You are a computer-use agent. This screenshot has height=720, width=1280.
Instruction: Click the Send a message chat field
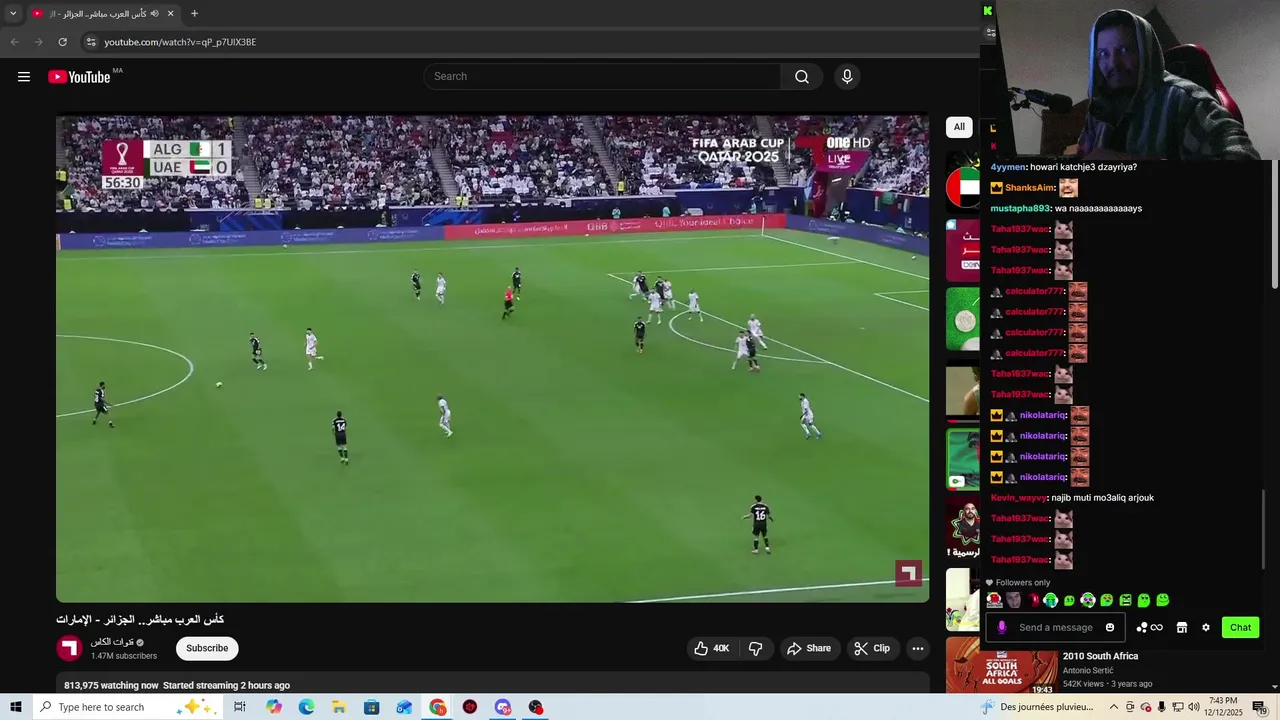point(1055,627)
